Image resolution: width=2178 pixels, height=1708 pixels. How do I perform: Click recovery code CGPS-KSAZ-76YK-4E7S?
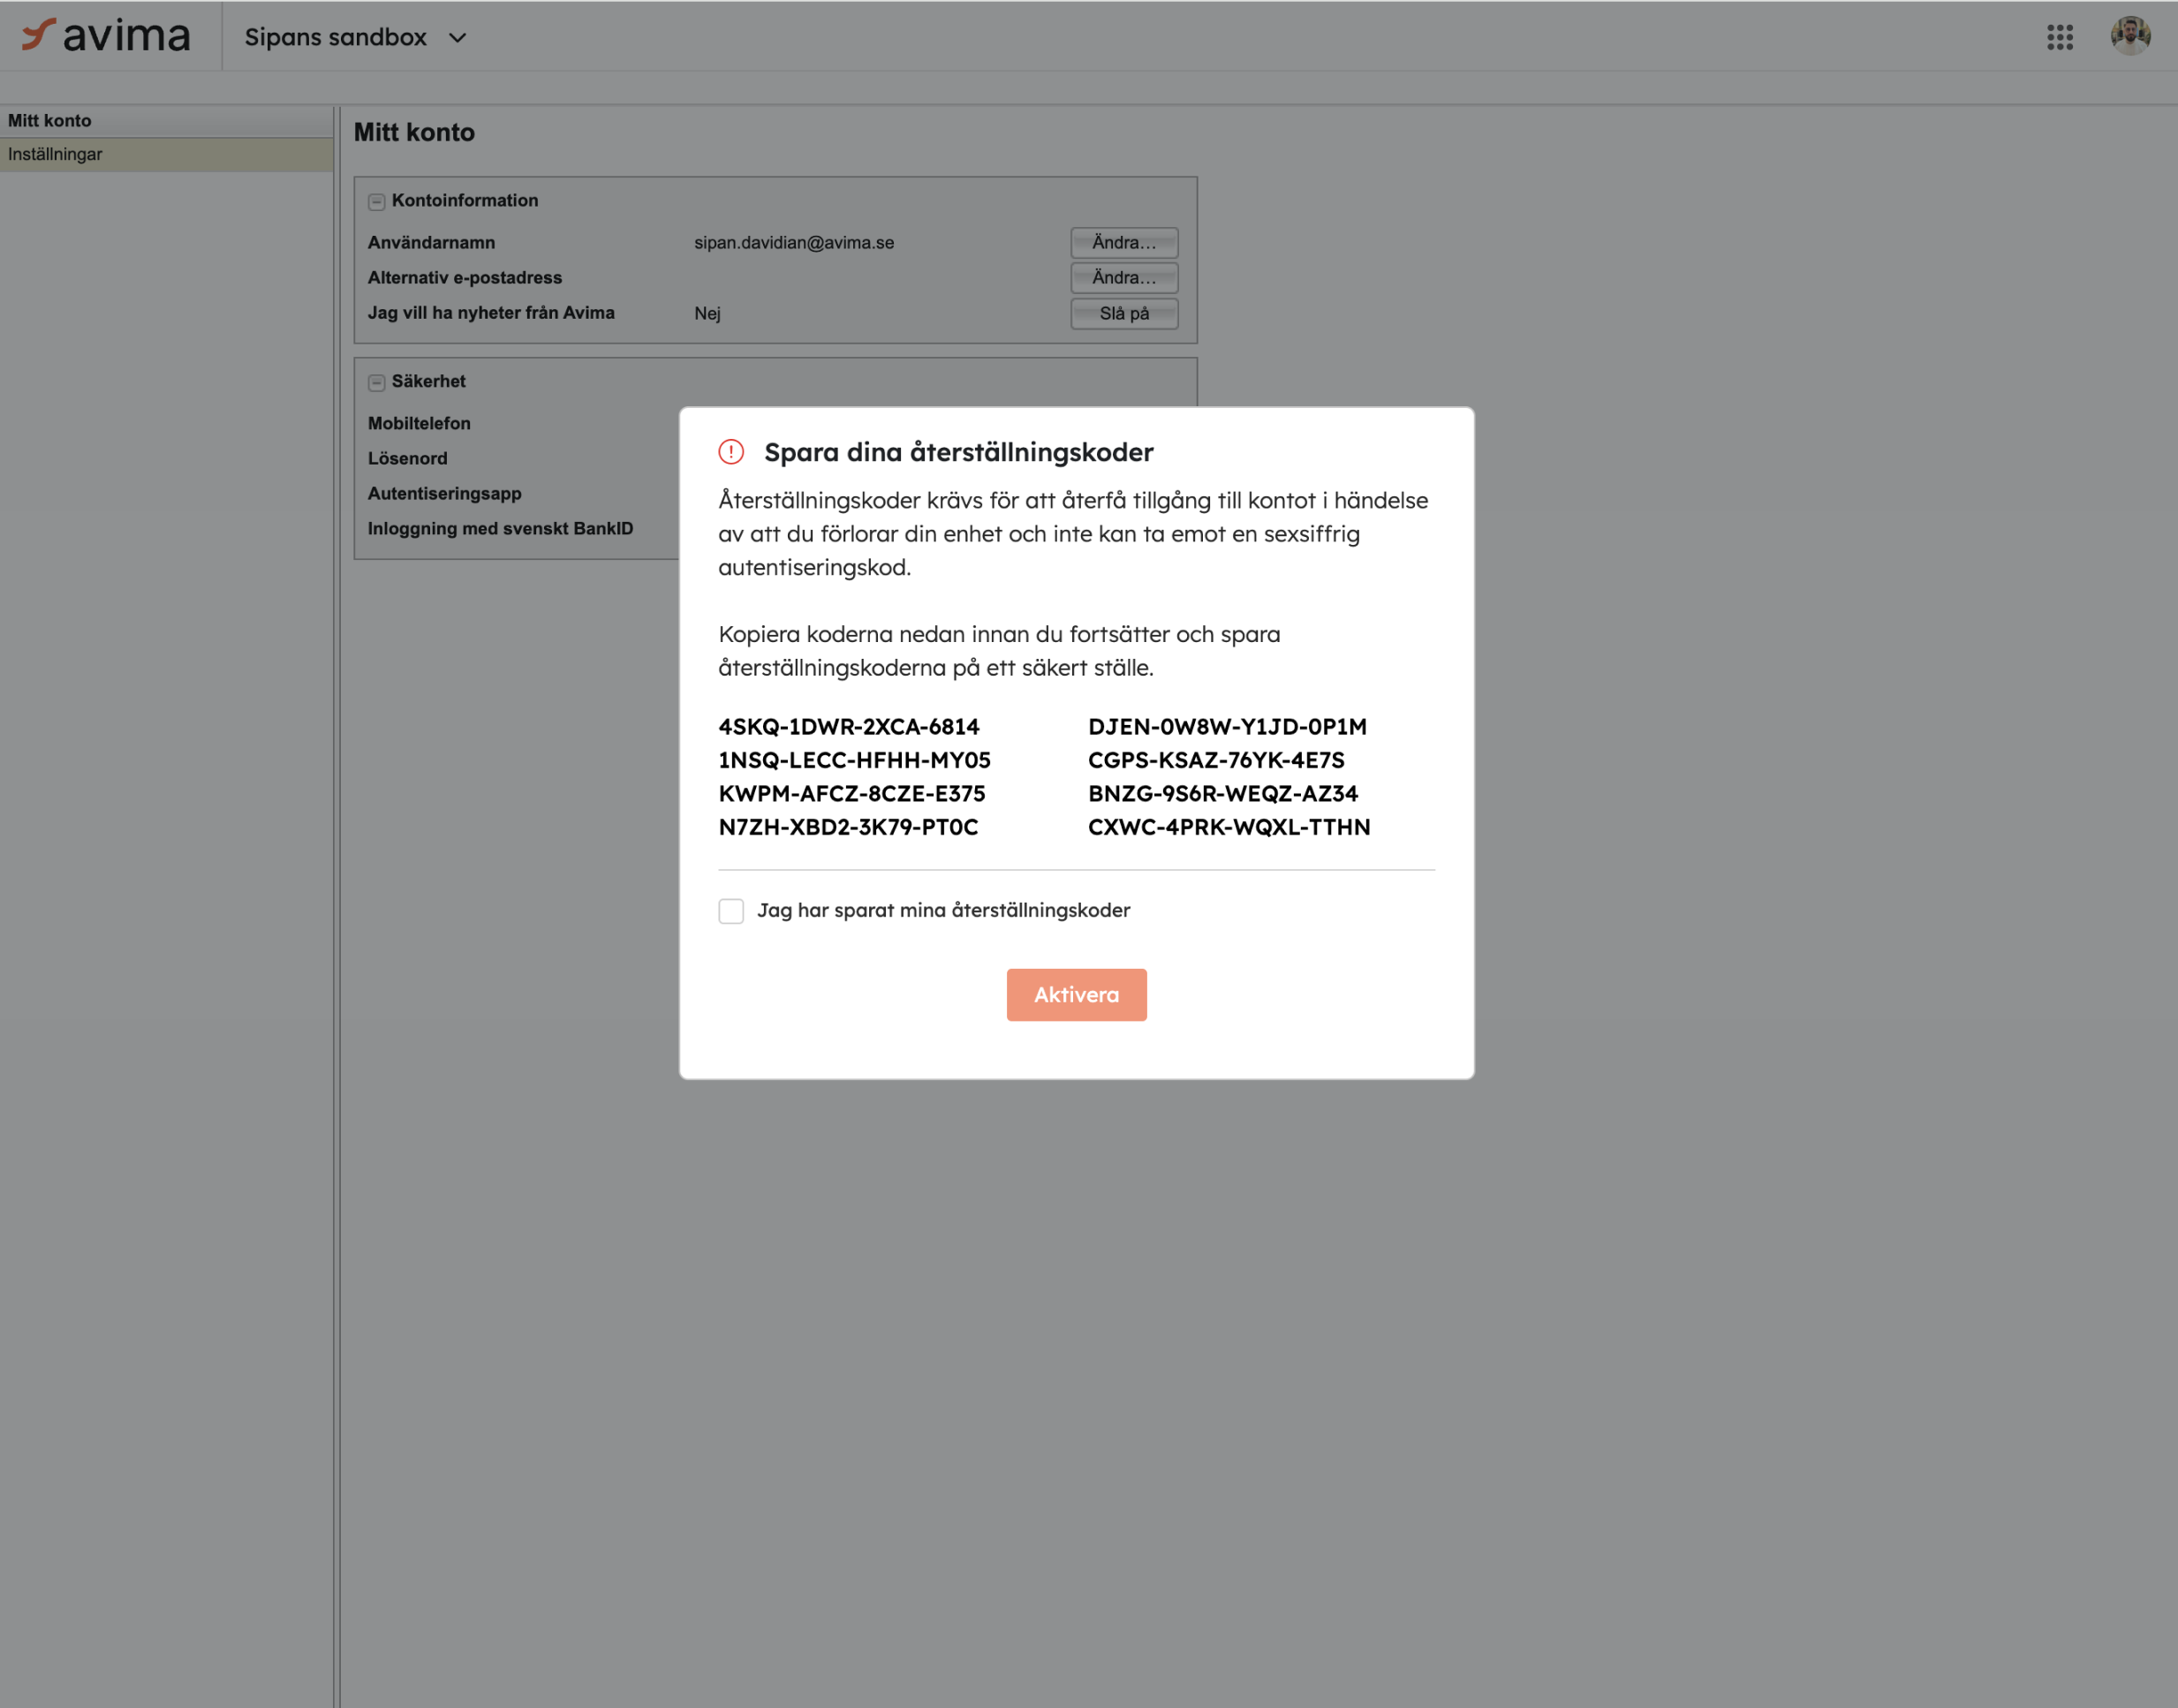pos(1216,760)
